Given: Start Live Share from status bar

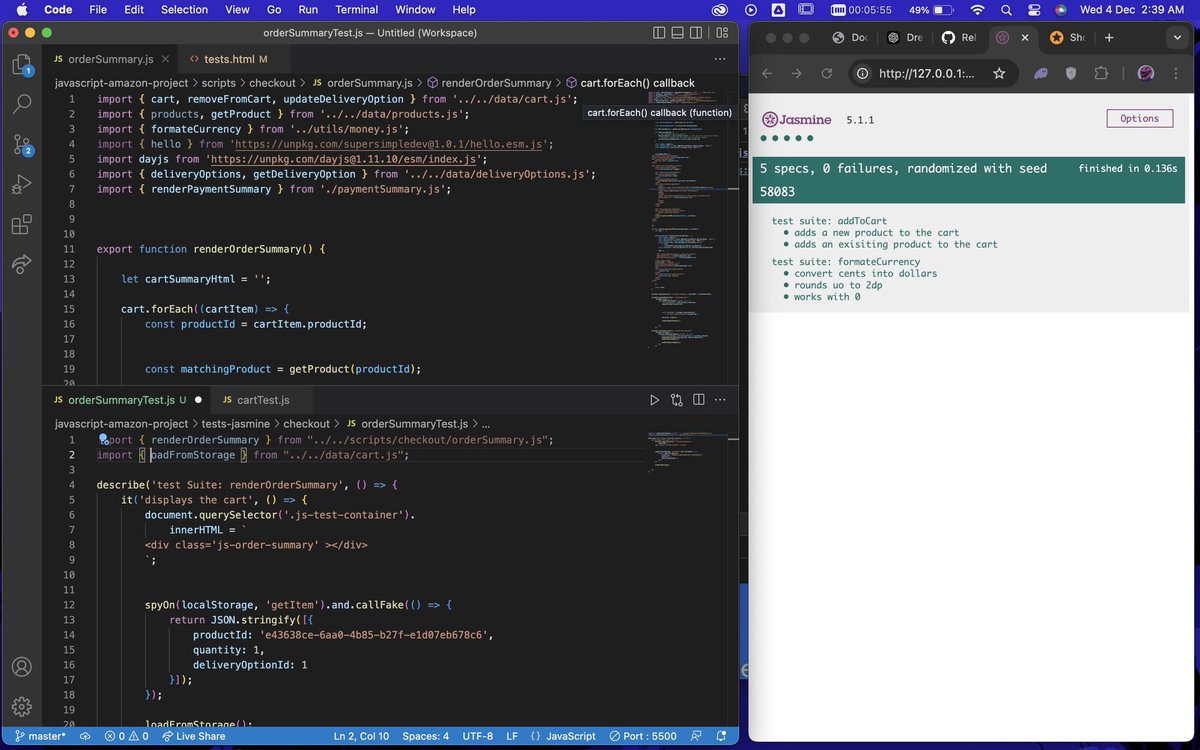Looking at the screenshot, I should (192, 736).
